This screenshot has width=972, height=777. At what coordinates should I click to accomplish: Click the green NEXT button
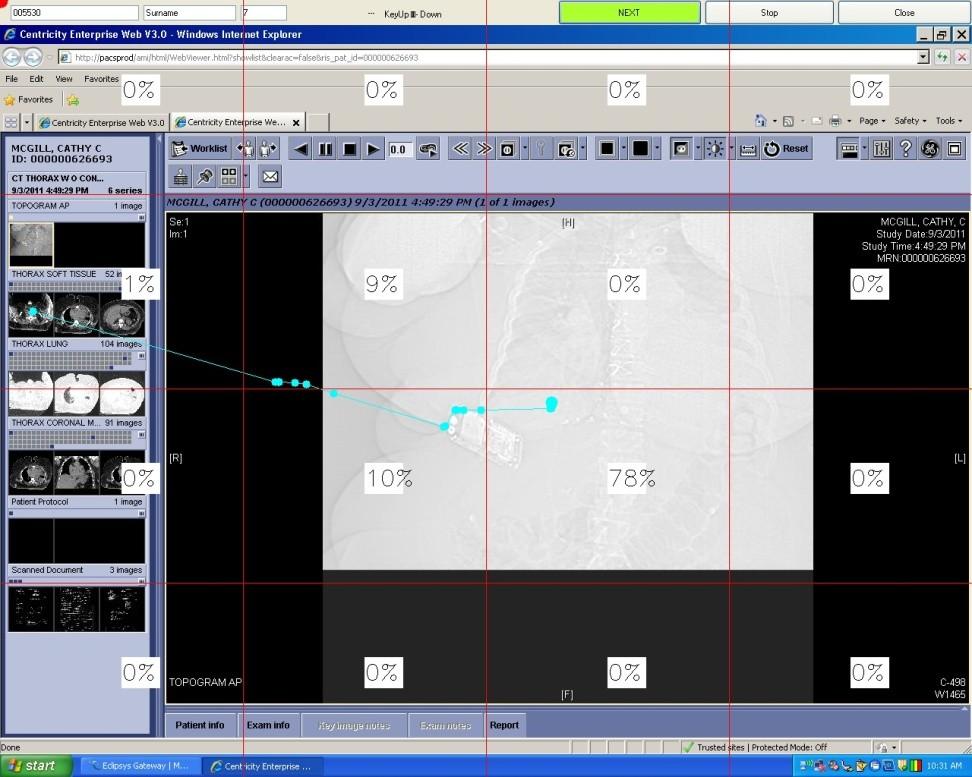pyautogui.click(x=629, y=12)
